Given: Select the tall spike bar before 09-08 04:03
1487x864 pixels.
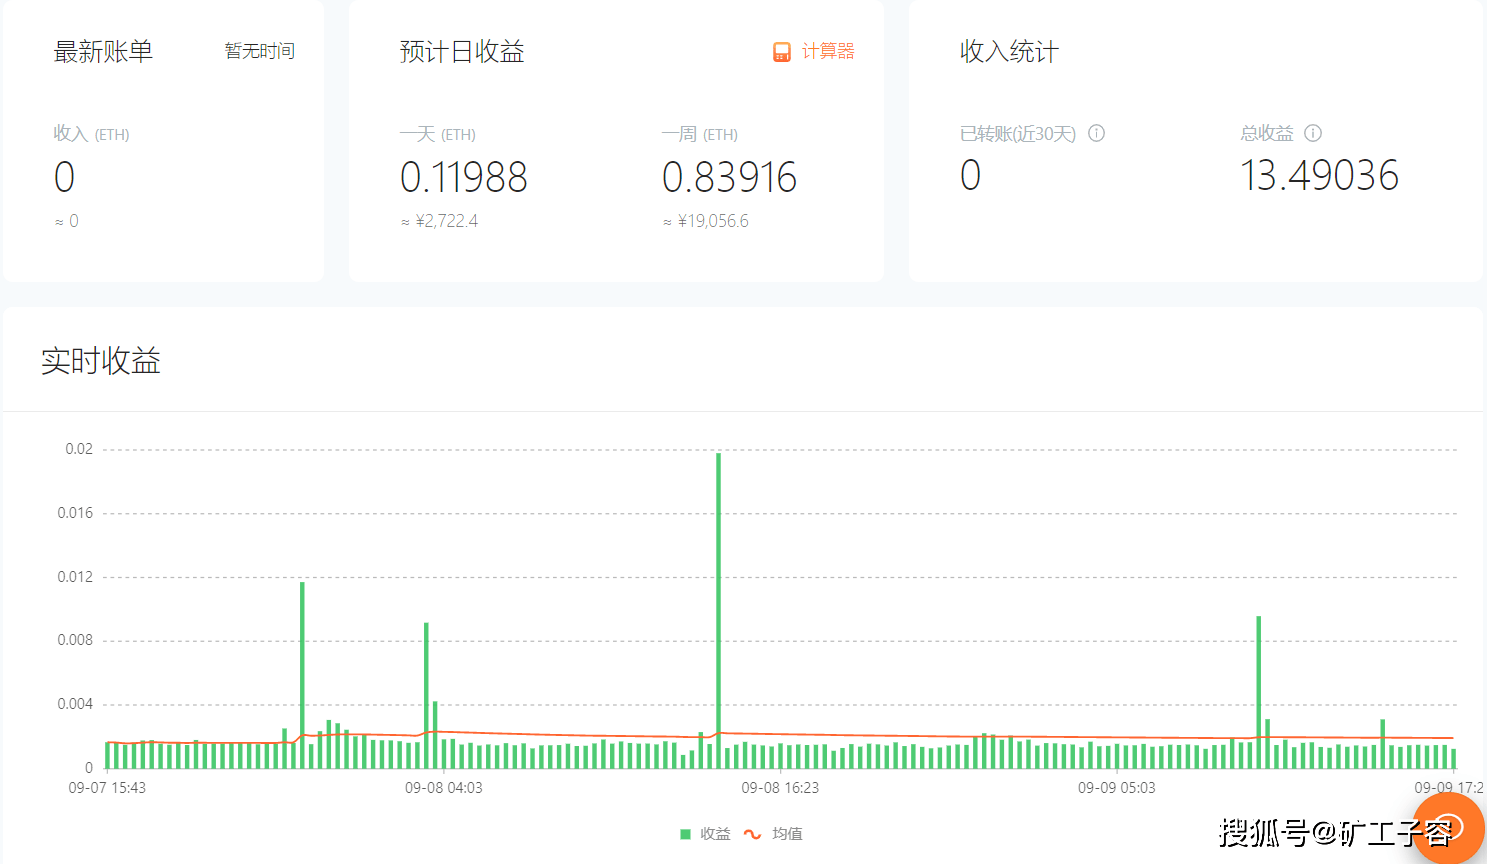Looking at the screenshot, I should 426,695.
